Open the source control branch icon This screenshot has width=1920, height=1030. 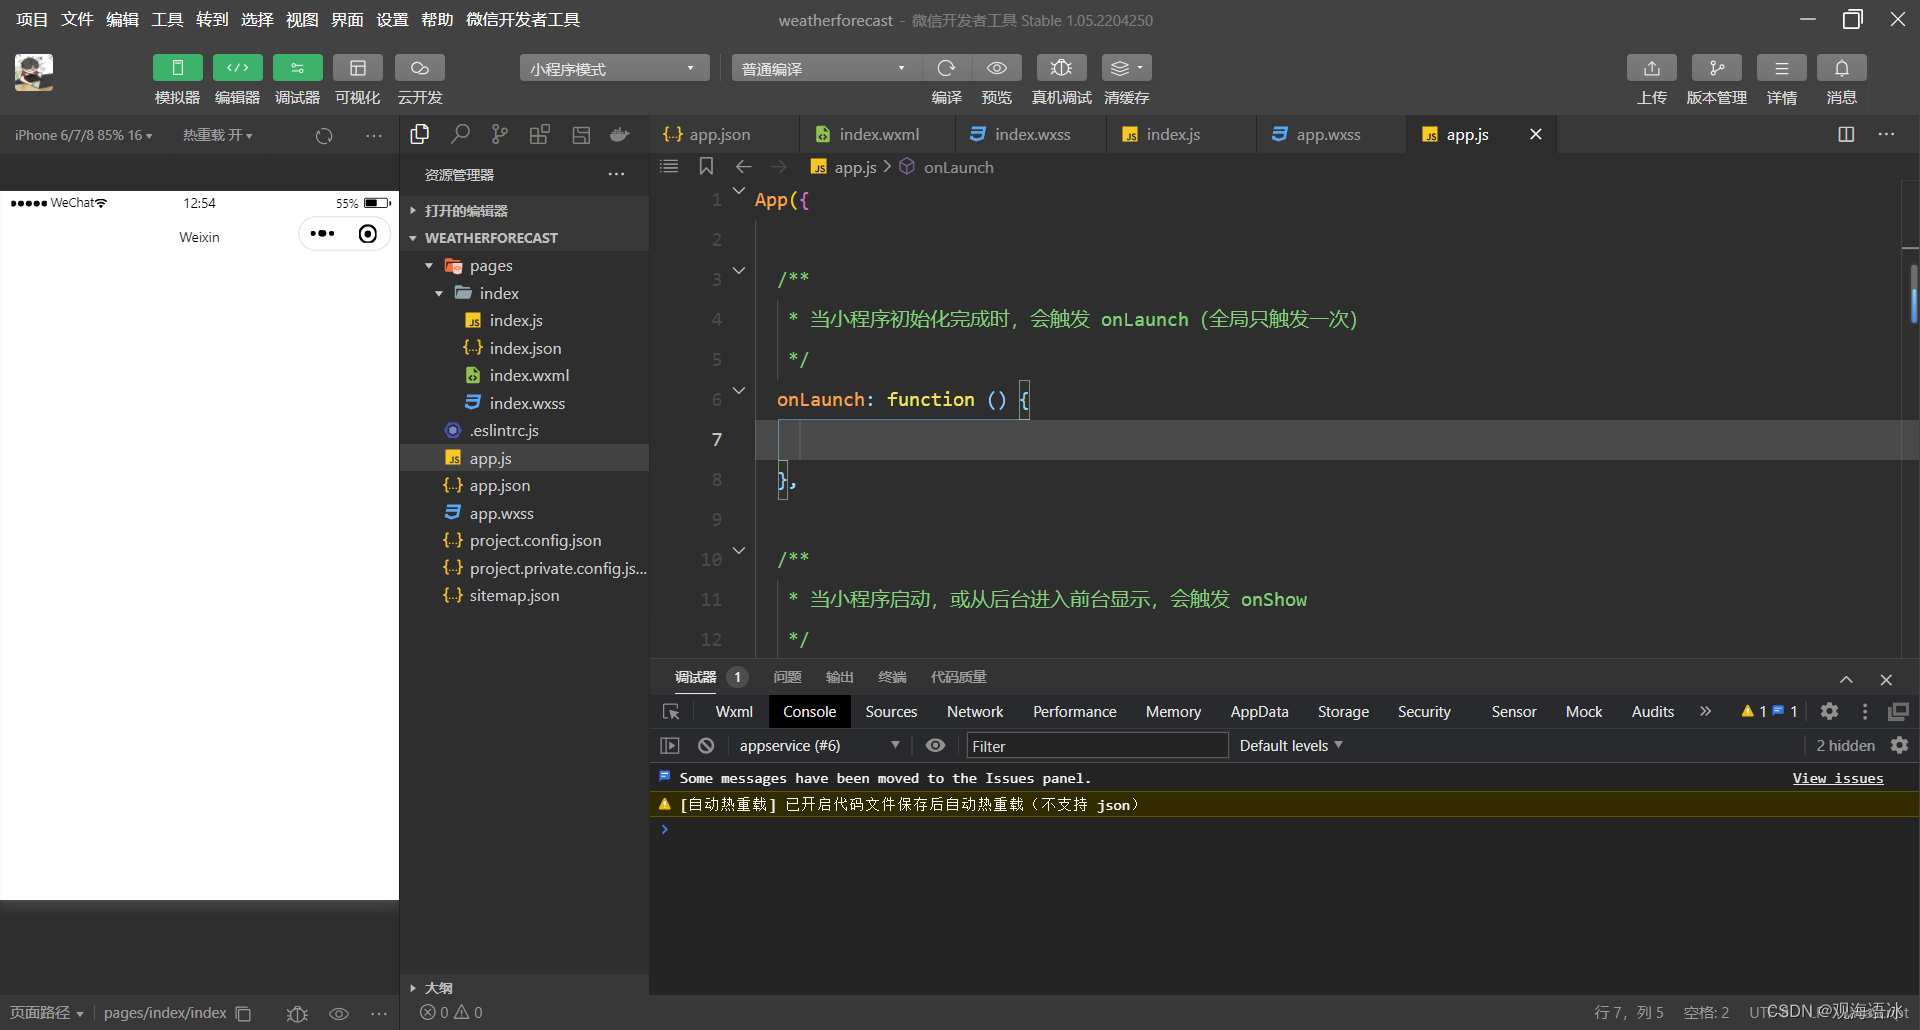[x=500, y=134]
